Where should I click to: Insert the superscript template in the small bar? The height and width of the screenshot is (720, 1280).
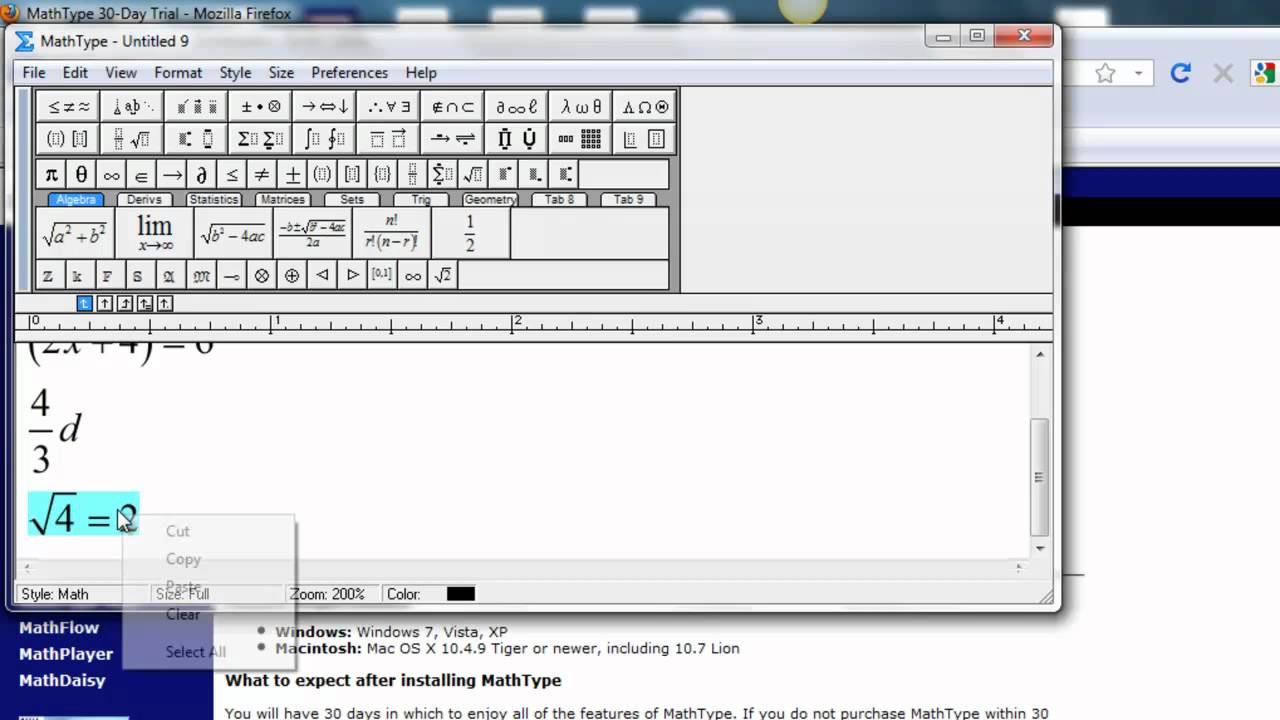coord(504,174)
